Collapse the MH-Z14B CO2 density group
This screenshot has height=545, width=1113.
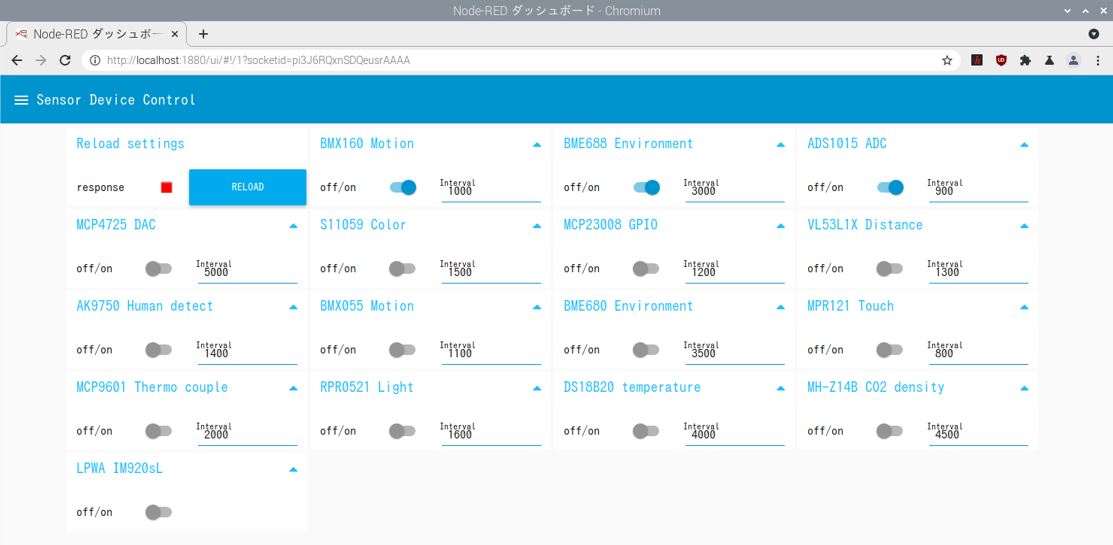1024,388
